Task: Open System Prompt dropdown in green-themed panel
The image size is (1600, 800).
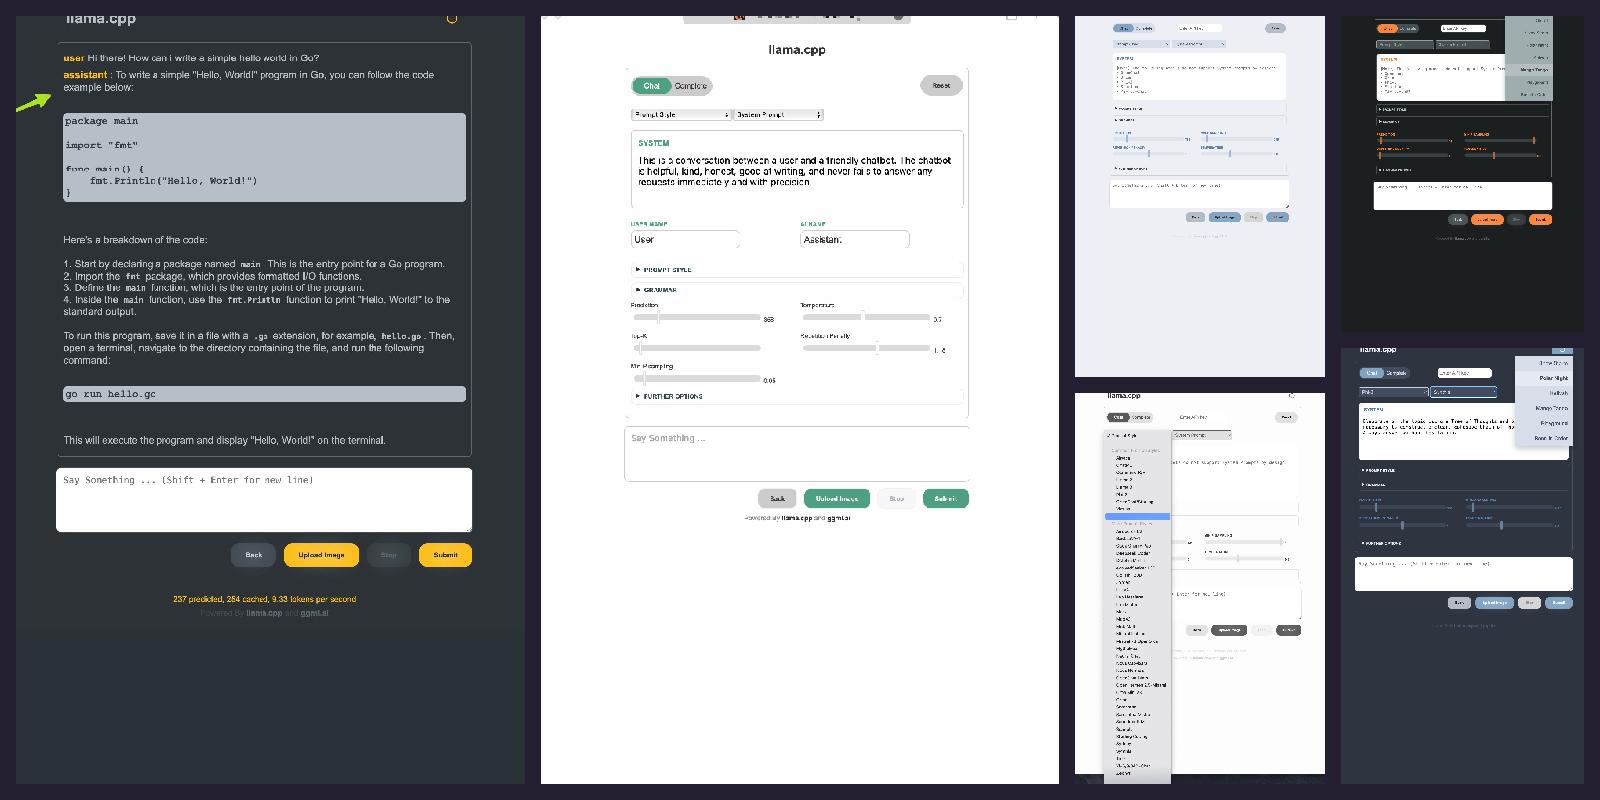Action: [x=778, y=115]
